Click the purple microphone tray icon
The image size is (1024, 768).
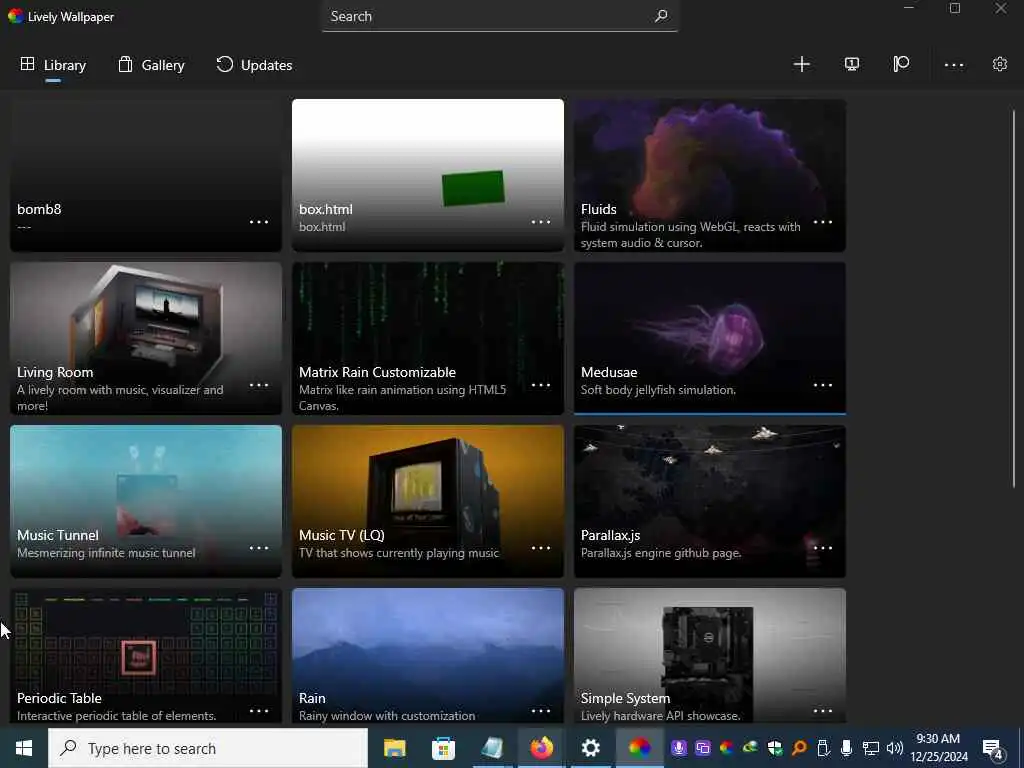coord(679,748)
